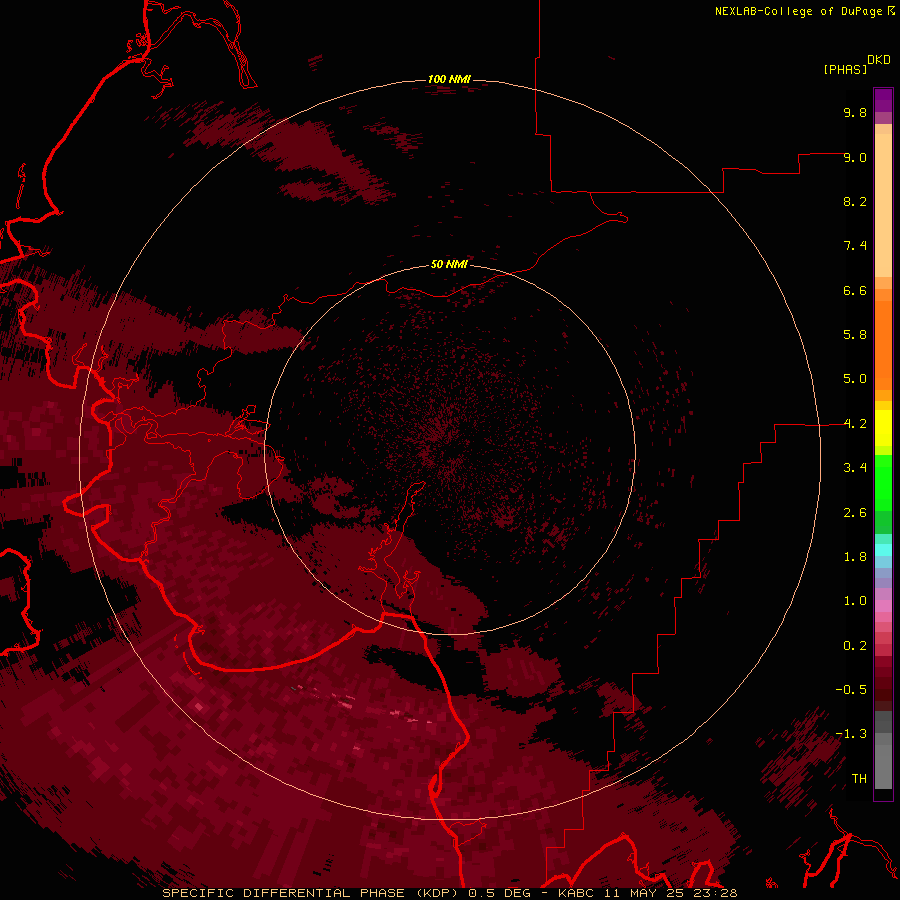The image size is (900, 900).
Task: Click the '3.4' scale value
Action: (855, 468)
